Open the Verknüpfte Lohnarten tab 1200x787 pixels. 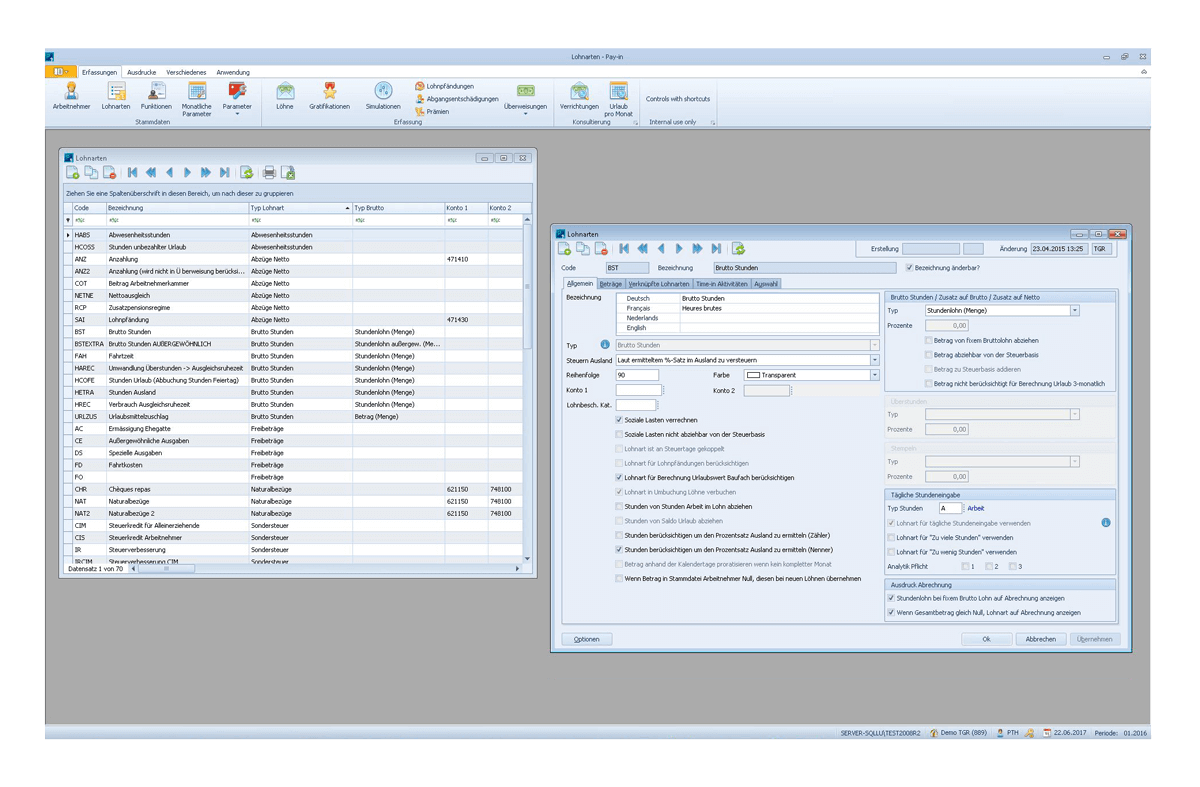659,284
